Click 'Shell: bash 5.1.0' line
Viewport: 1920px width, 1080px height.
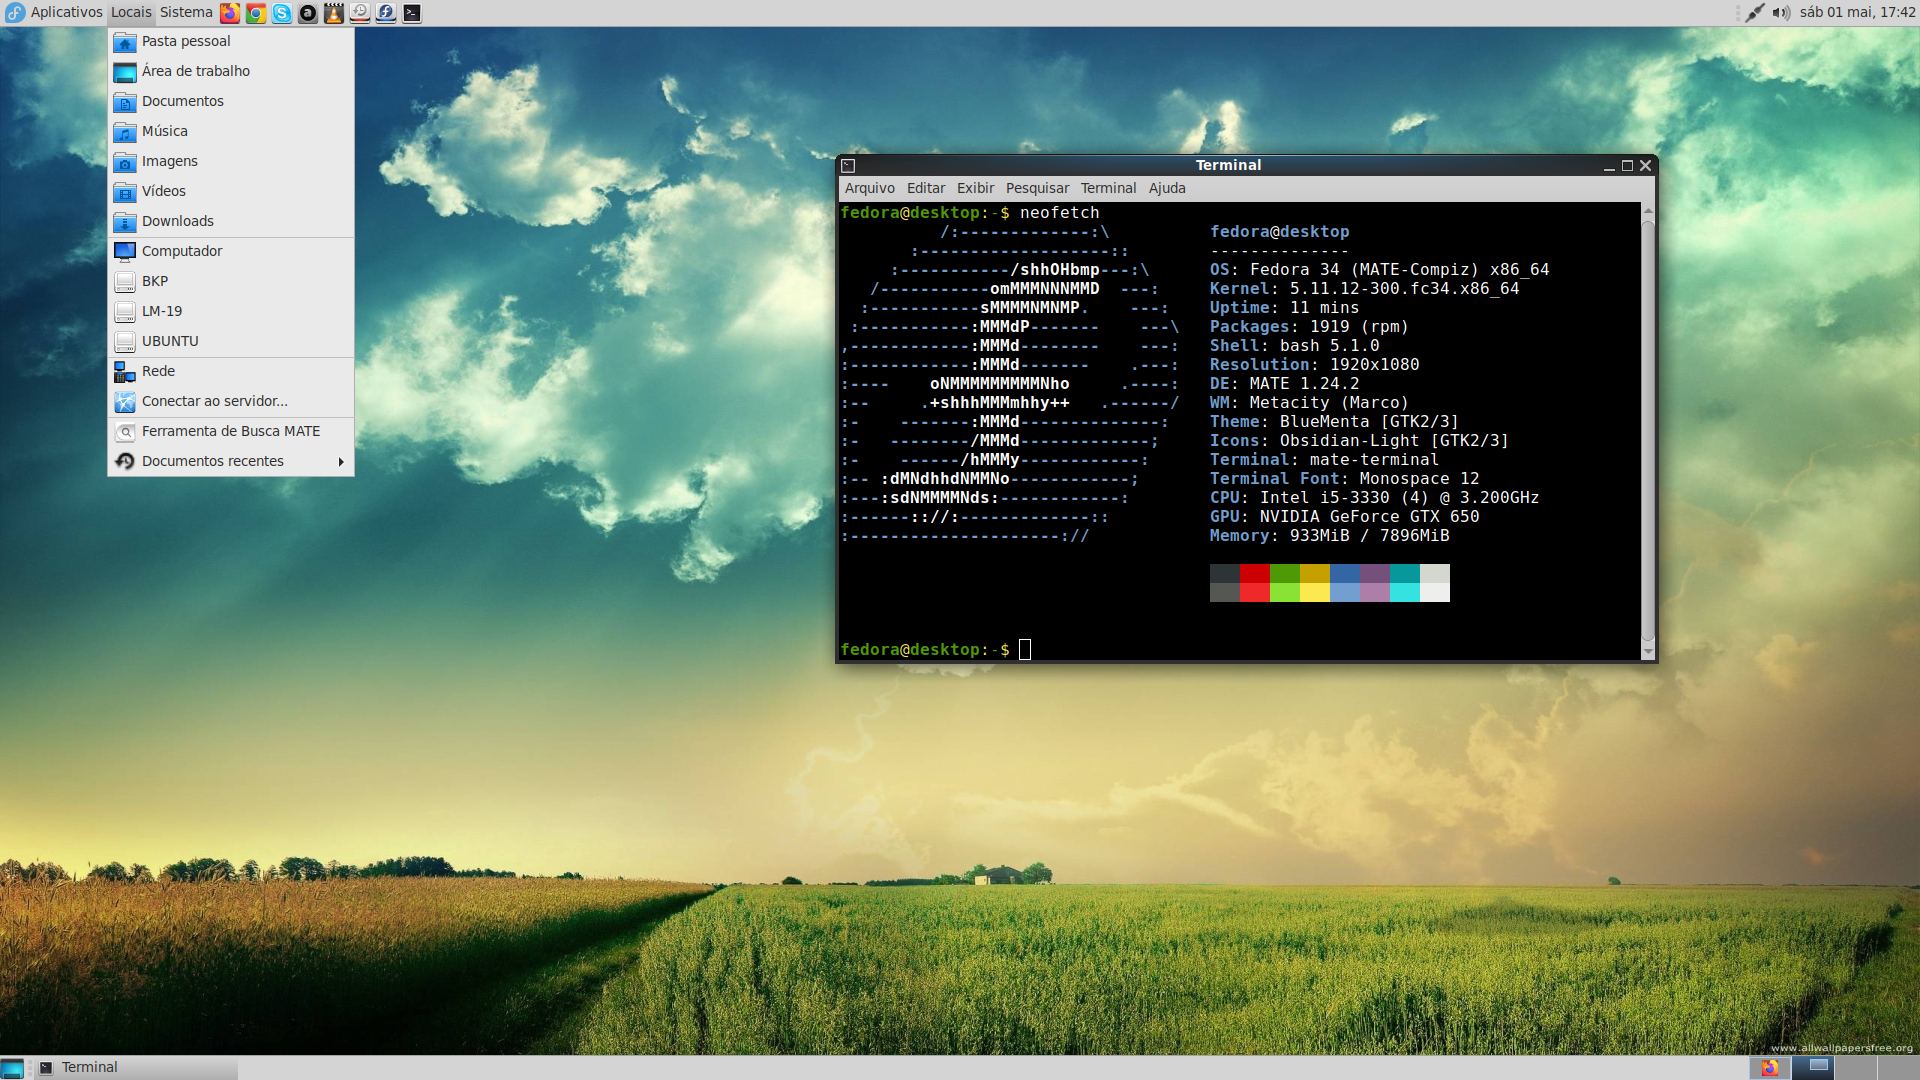pyautogui.click(x=1294, y=346)
